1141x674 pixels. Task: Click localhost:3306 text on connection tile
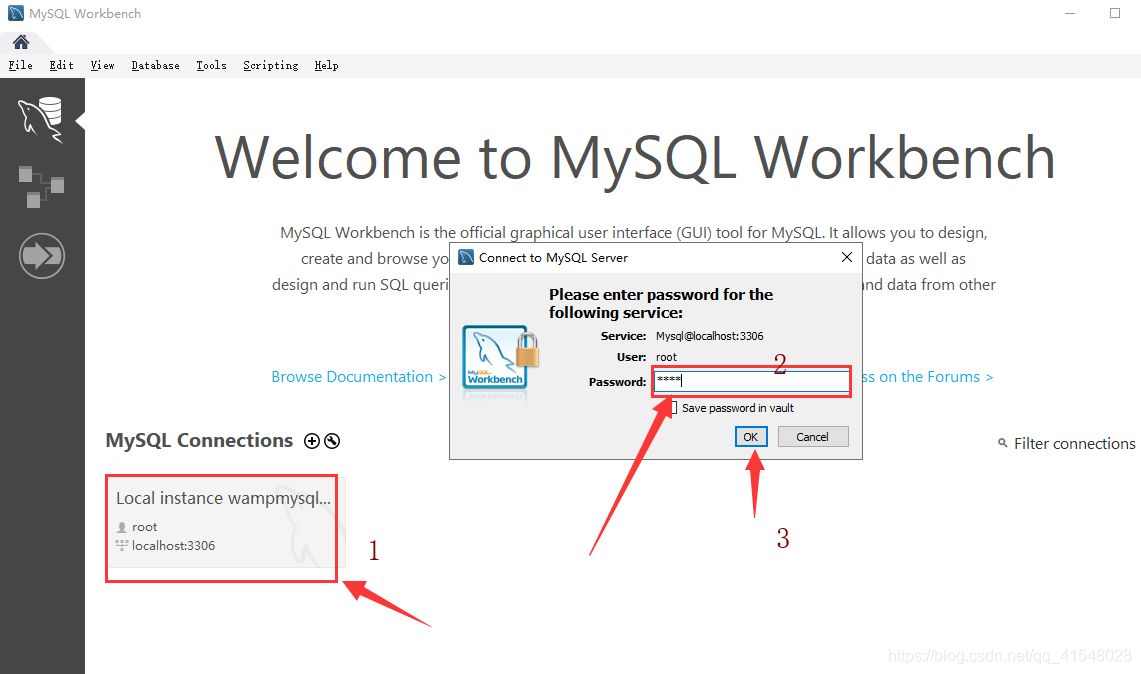point(173,546)
